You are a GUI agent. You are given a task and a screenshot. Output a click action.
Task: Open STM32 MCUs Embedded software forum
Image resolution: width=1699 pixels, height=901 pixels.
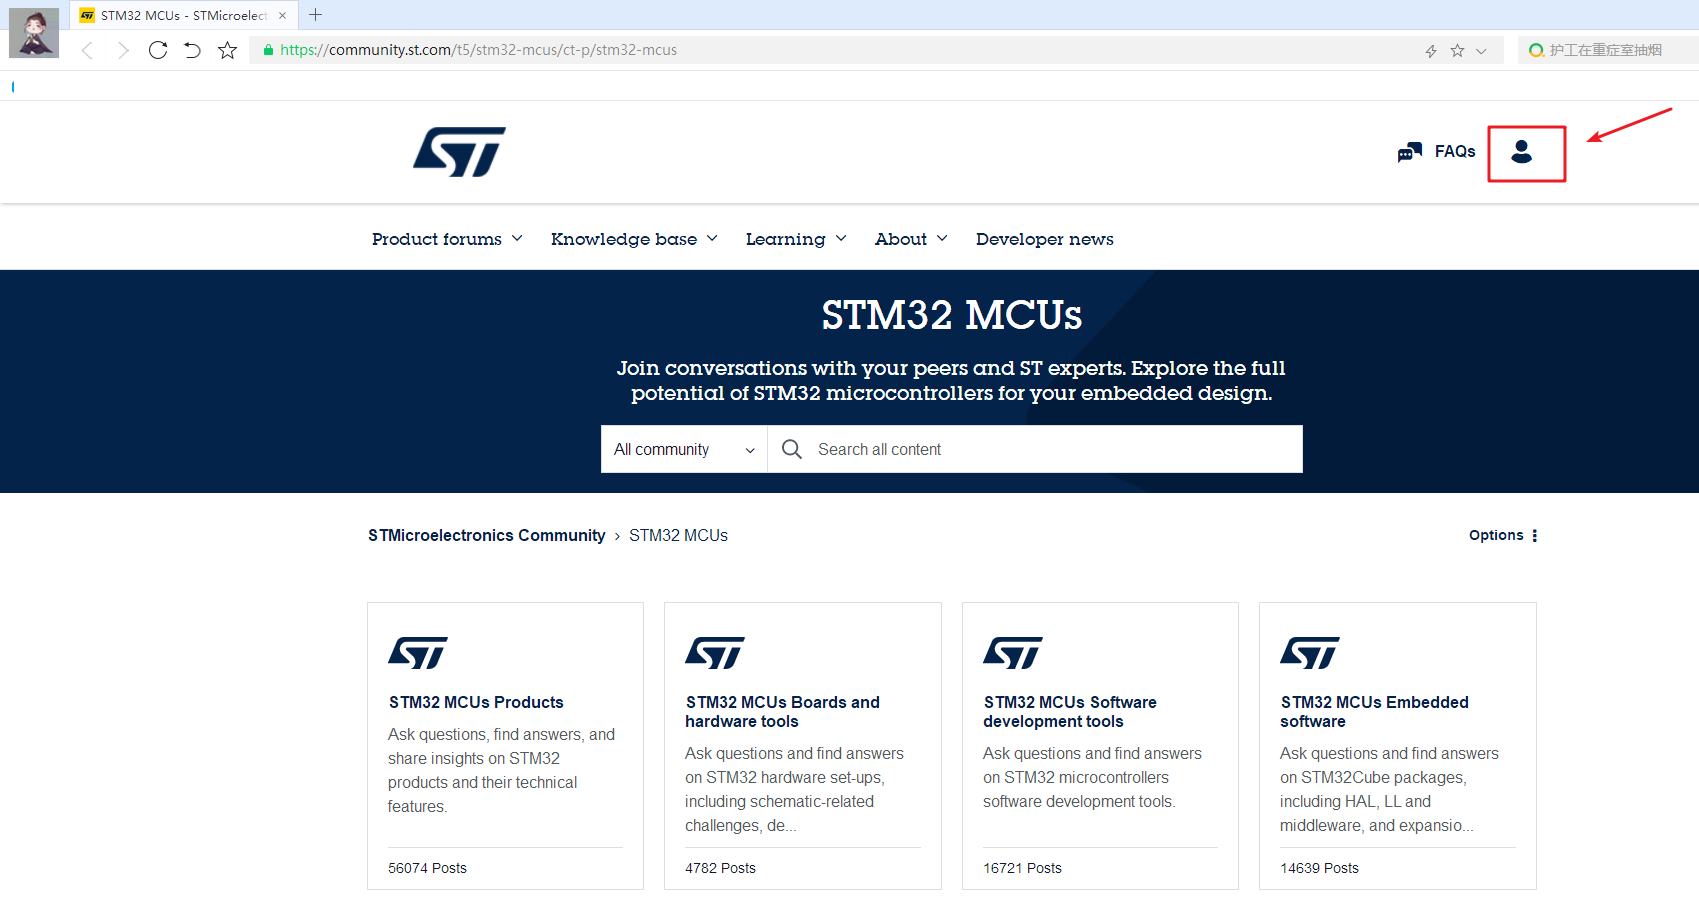1374,712
